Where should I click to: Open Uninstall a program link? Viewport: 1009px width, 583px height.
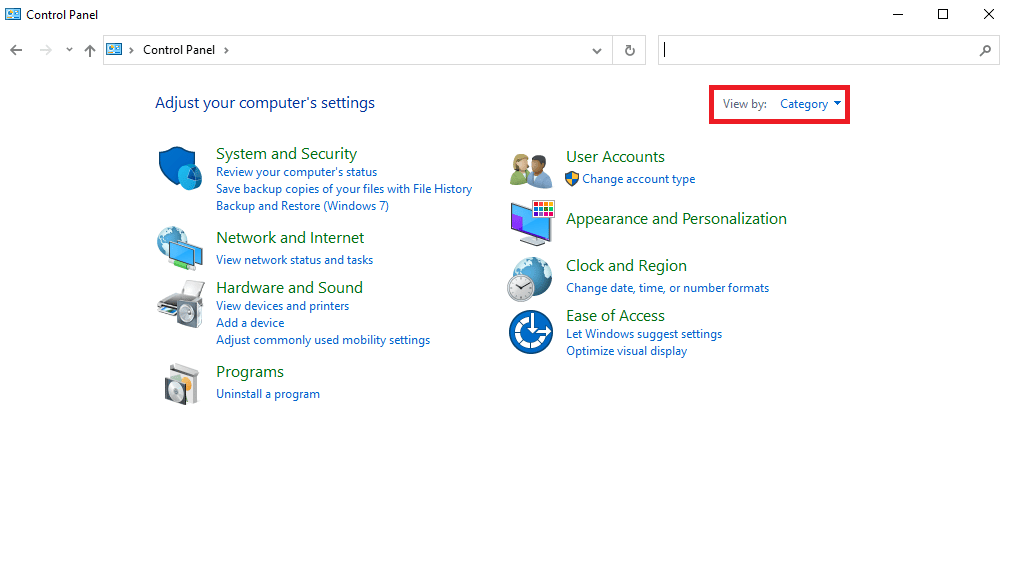268,394
